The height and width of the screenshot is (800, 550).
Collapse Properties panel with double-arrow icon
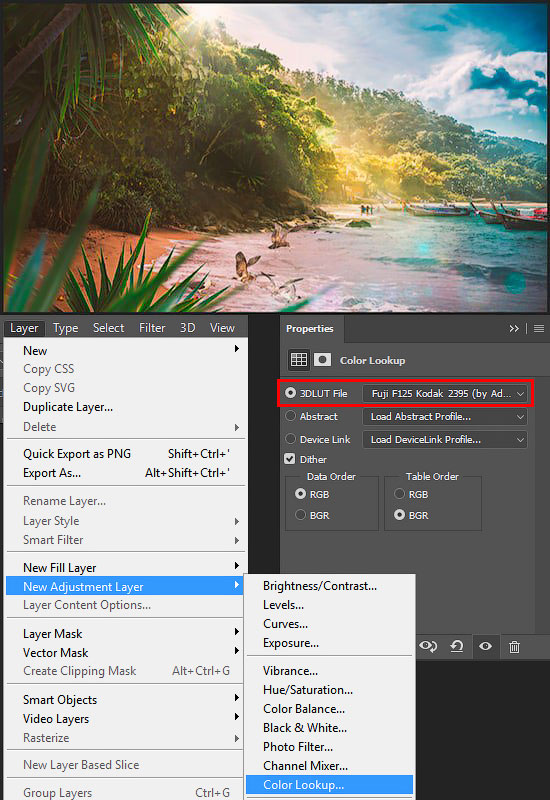point(514,329)
